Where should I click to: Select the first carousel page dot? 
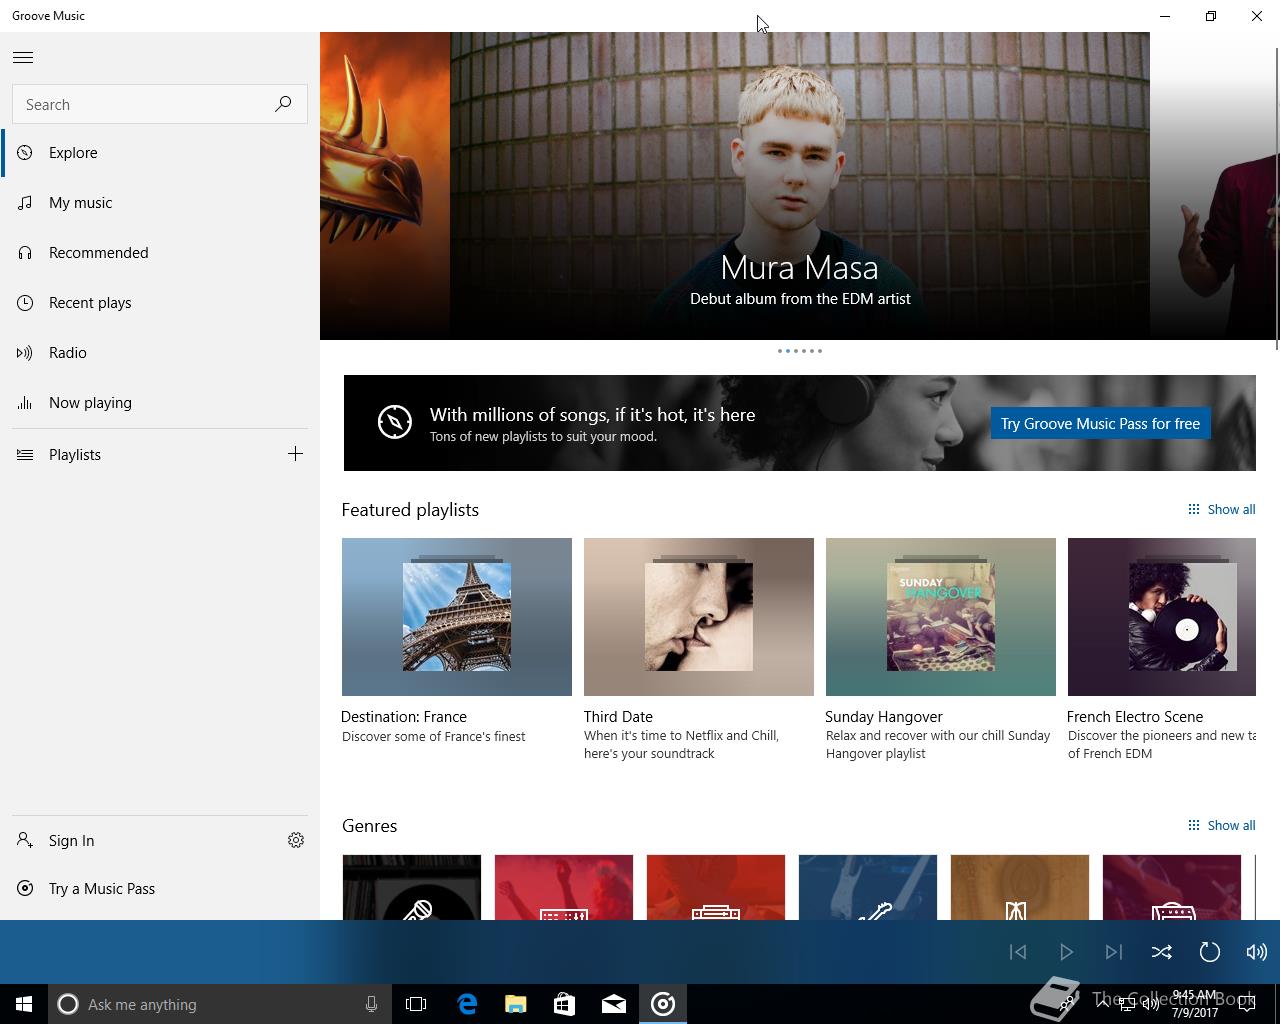780,351
